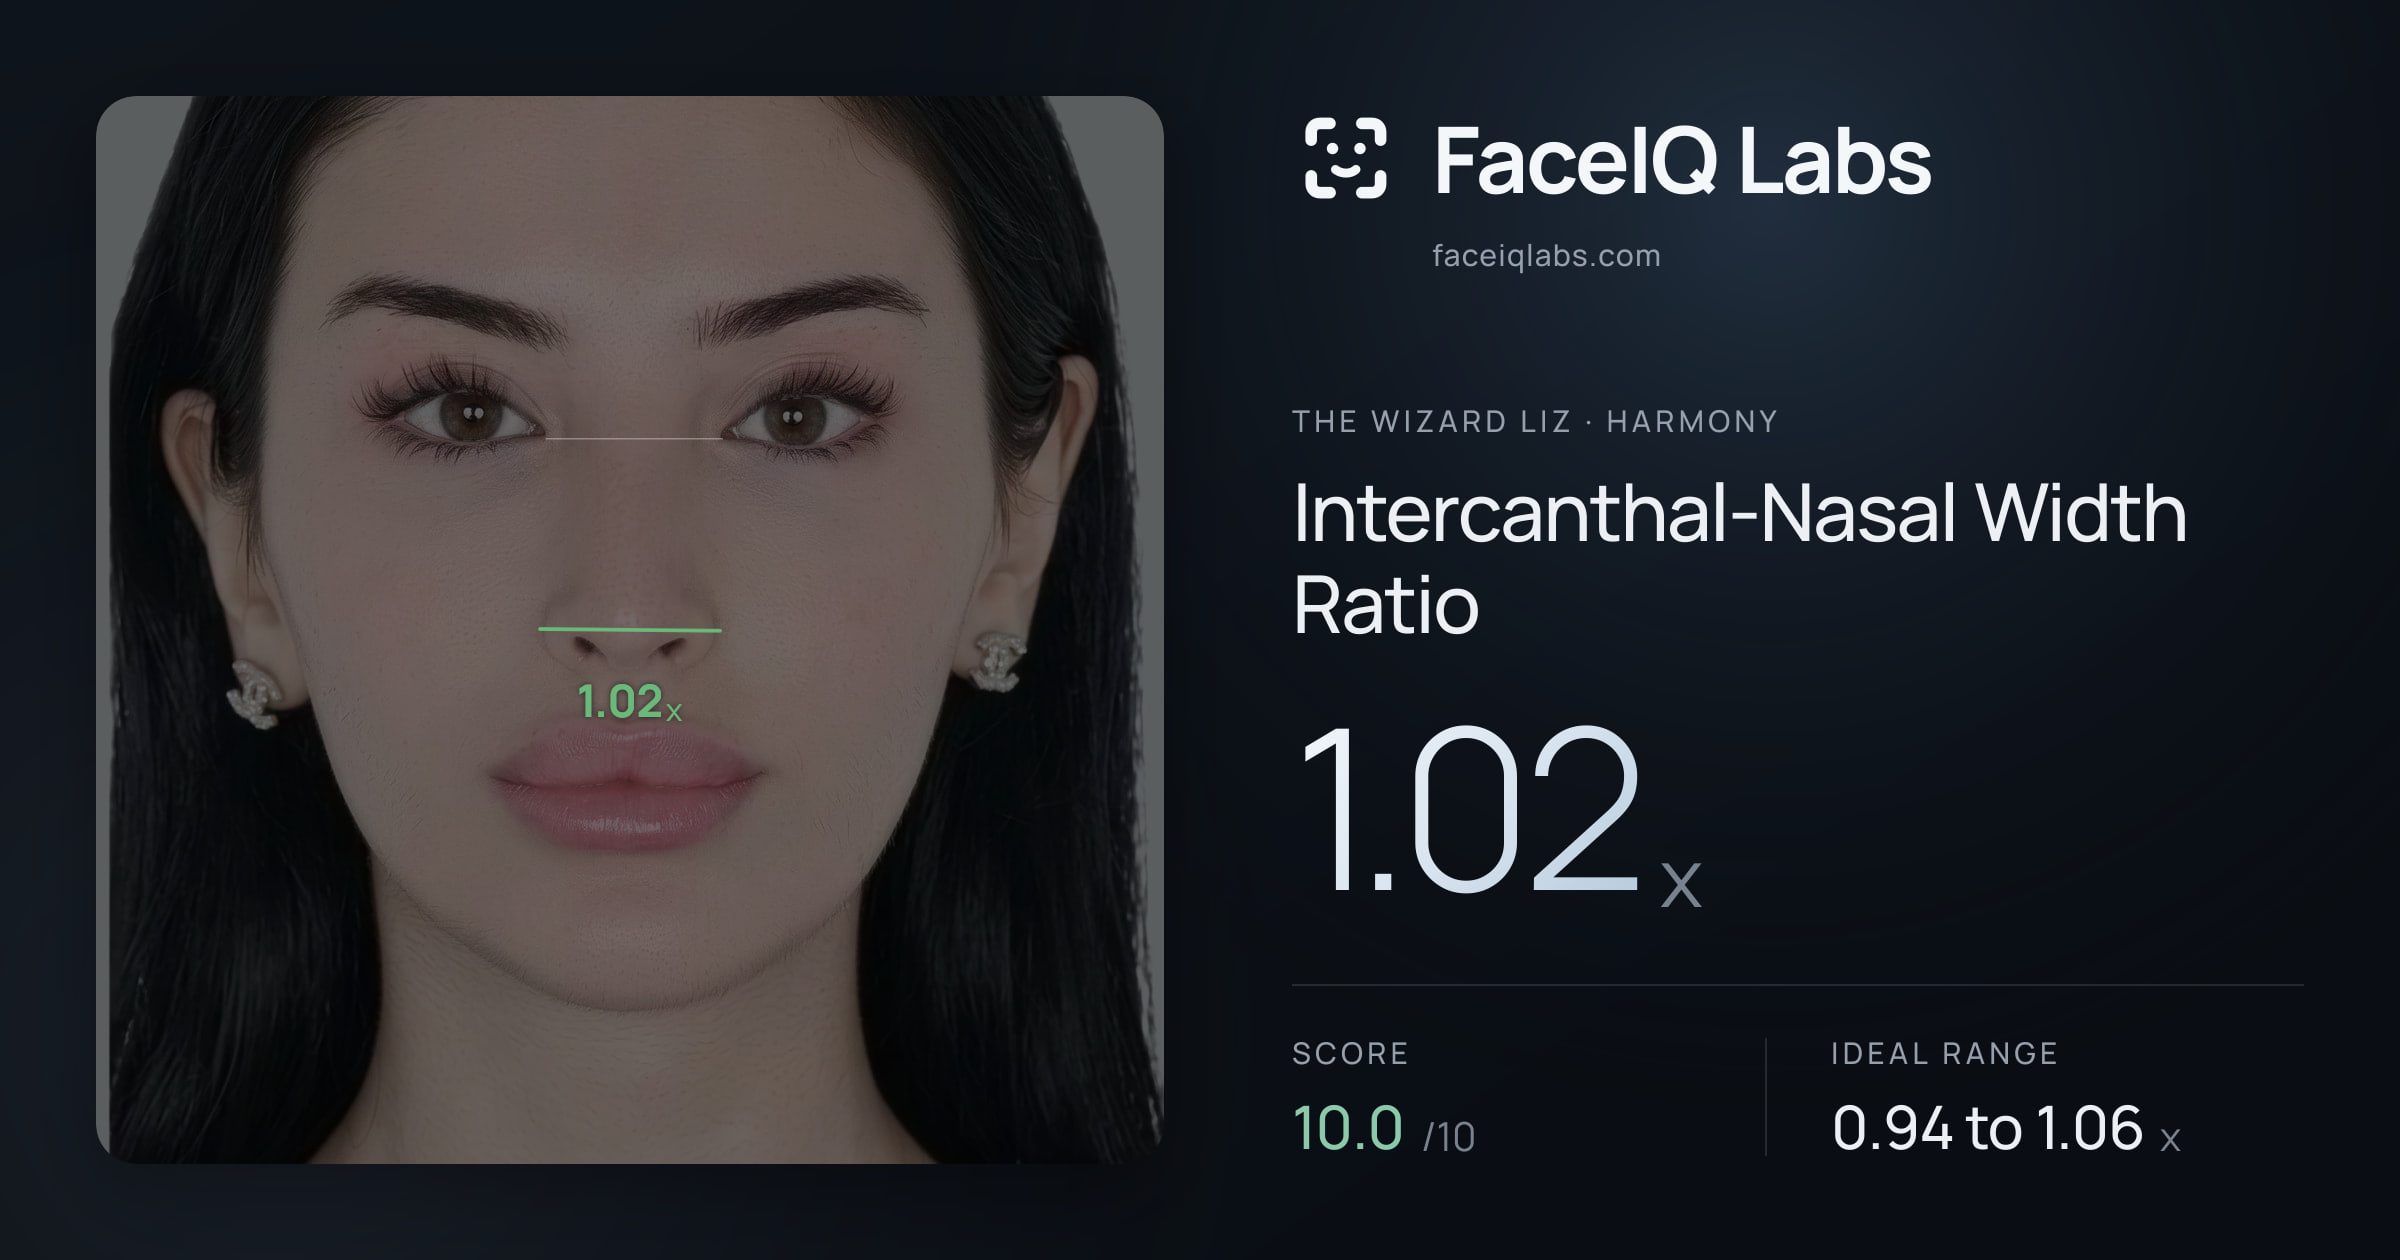This screenshot has height=1260, width=2400.
Task: Click the FaceIQ Labs brand name
Action: [1682, 160]
